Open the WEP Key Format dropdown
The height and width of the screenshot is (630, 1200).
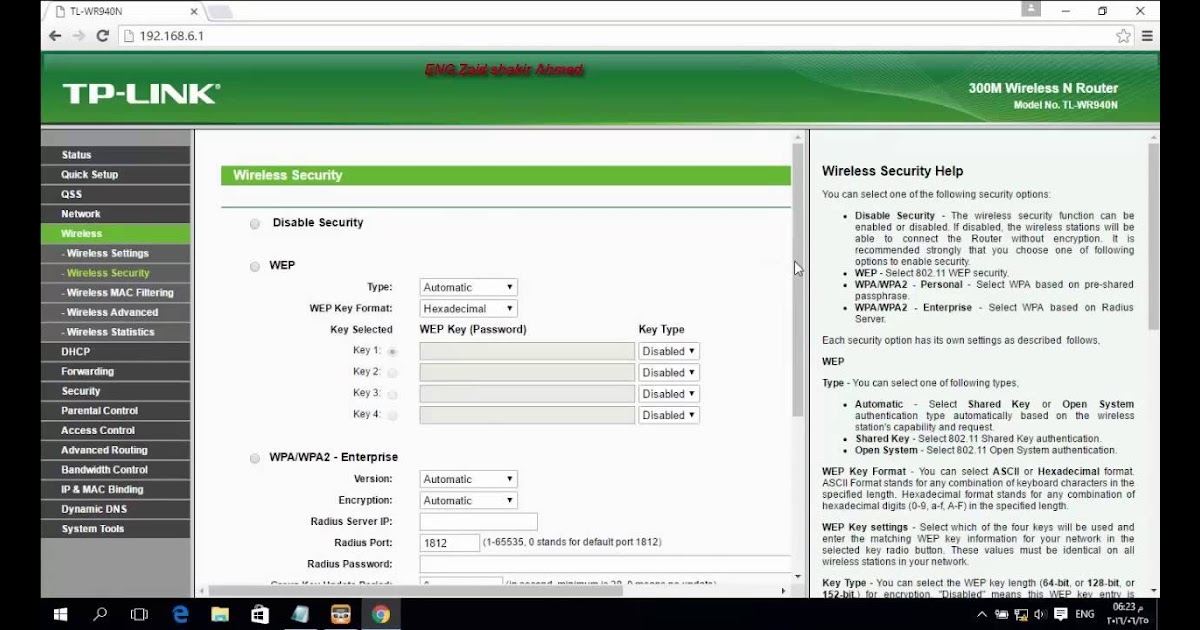[x=468, y=309]
